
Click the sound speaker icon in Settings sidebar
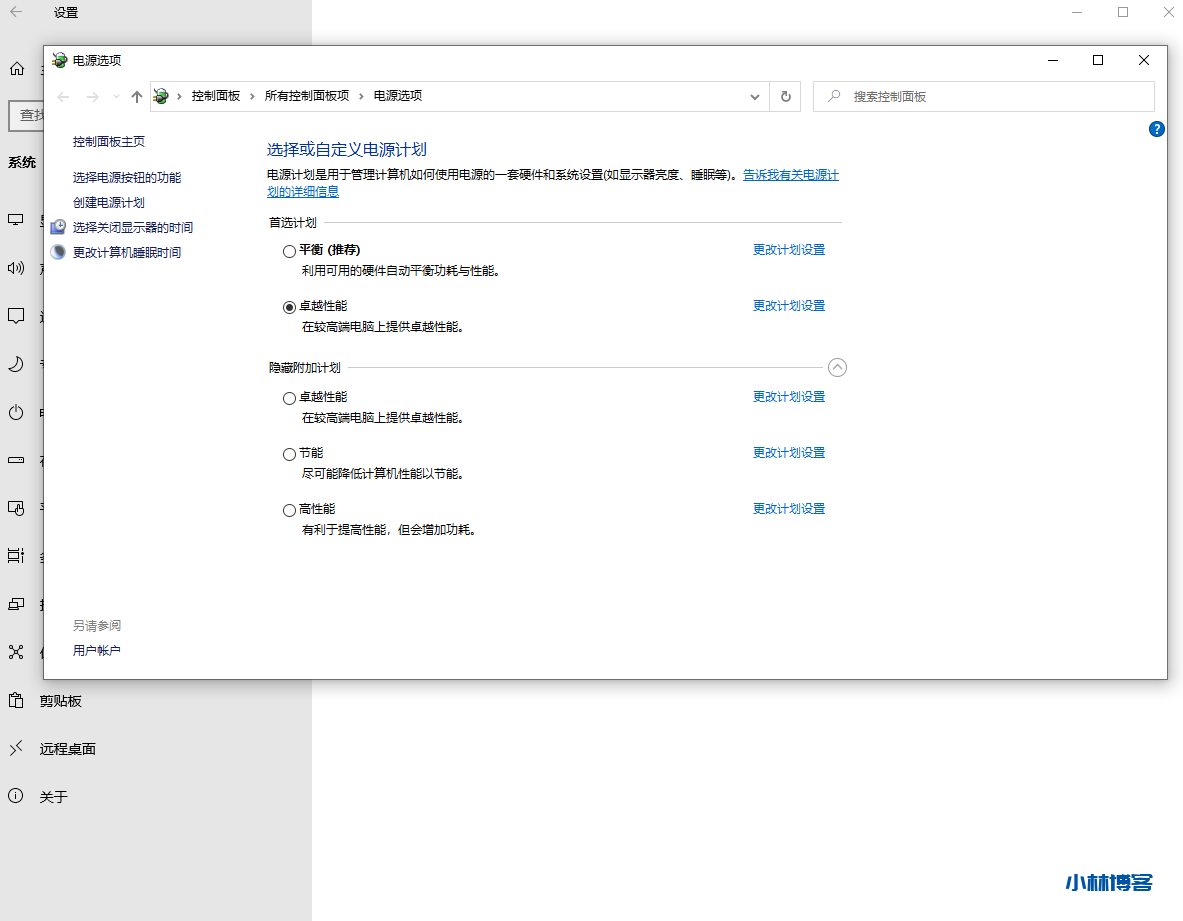tap(16, 268)
